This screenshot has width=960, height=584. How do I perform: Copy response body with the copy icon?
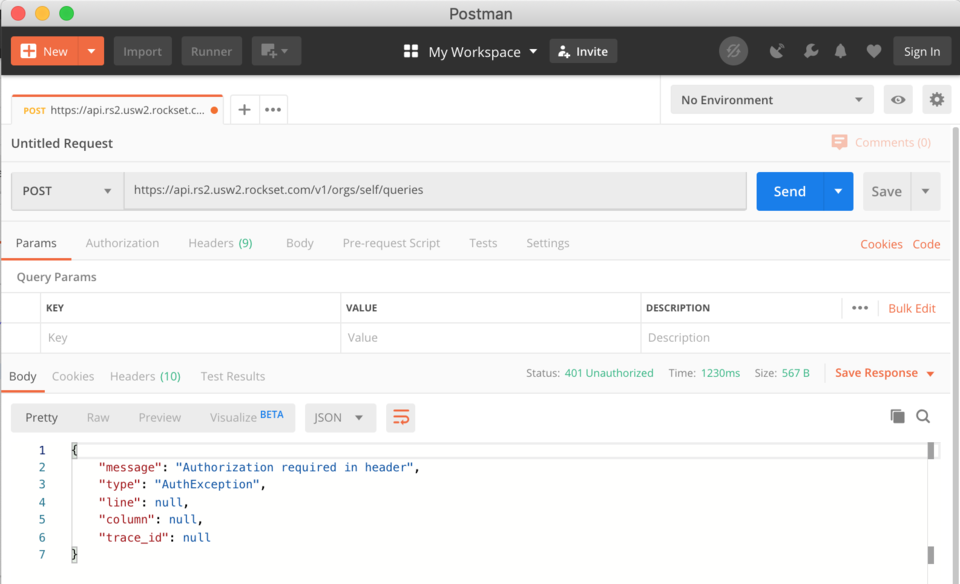pos(897,416)
